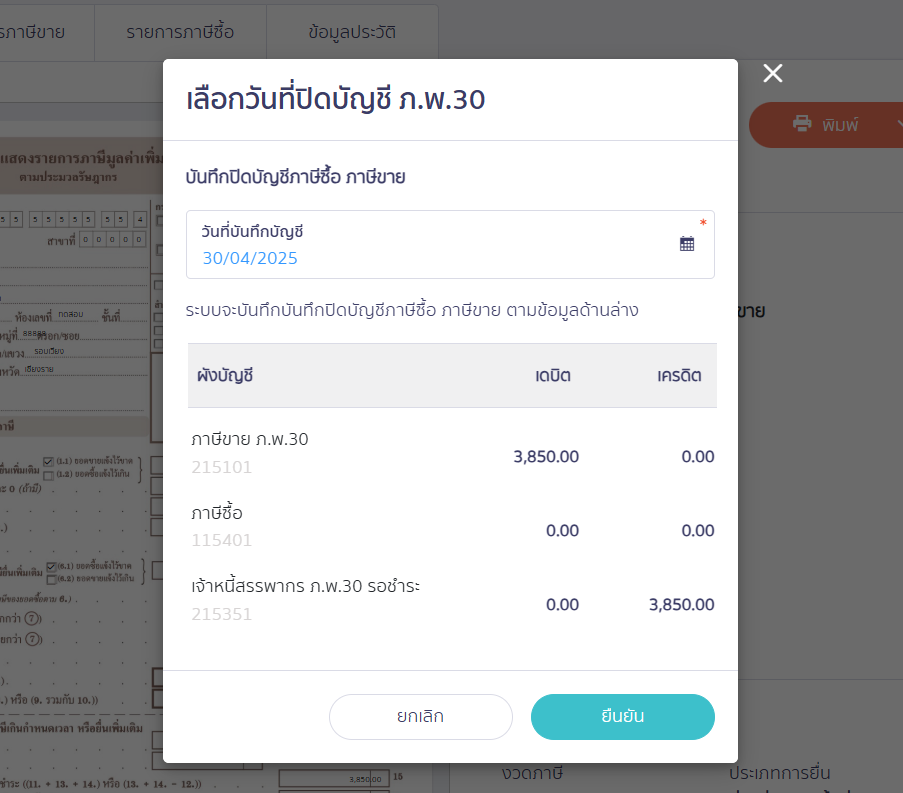Cancel using the ยกเลิก button
The width and height of the screenshot is (903, 793).
[420, 716]
